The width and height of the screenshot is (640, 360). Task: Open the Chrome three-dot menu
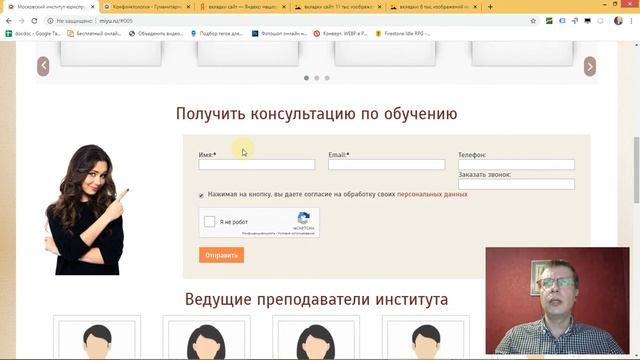631,21
